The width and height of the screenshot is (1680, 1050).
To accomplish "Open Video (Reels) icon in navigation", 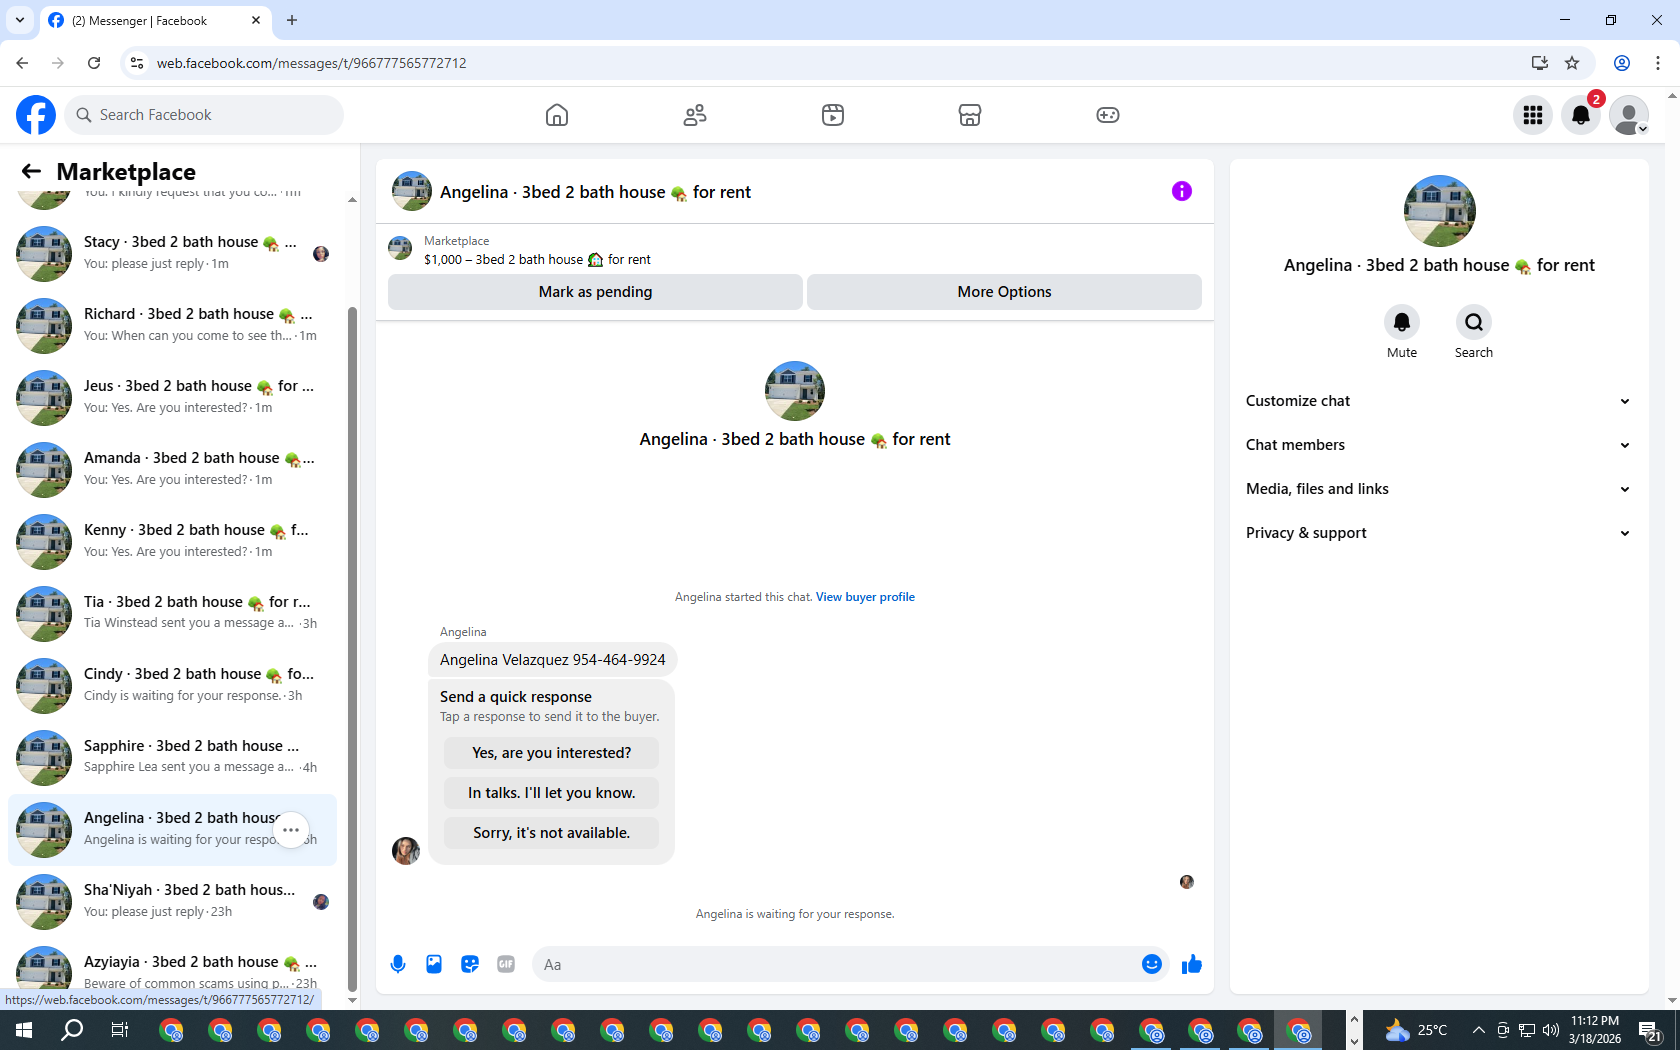I will (833, 115).
